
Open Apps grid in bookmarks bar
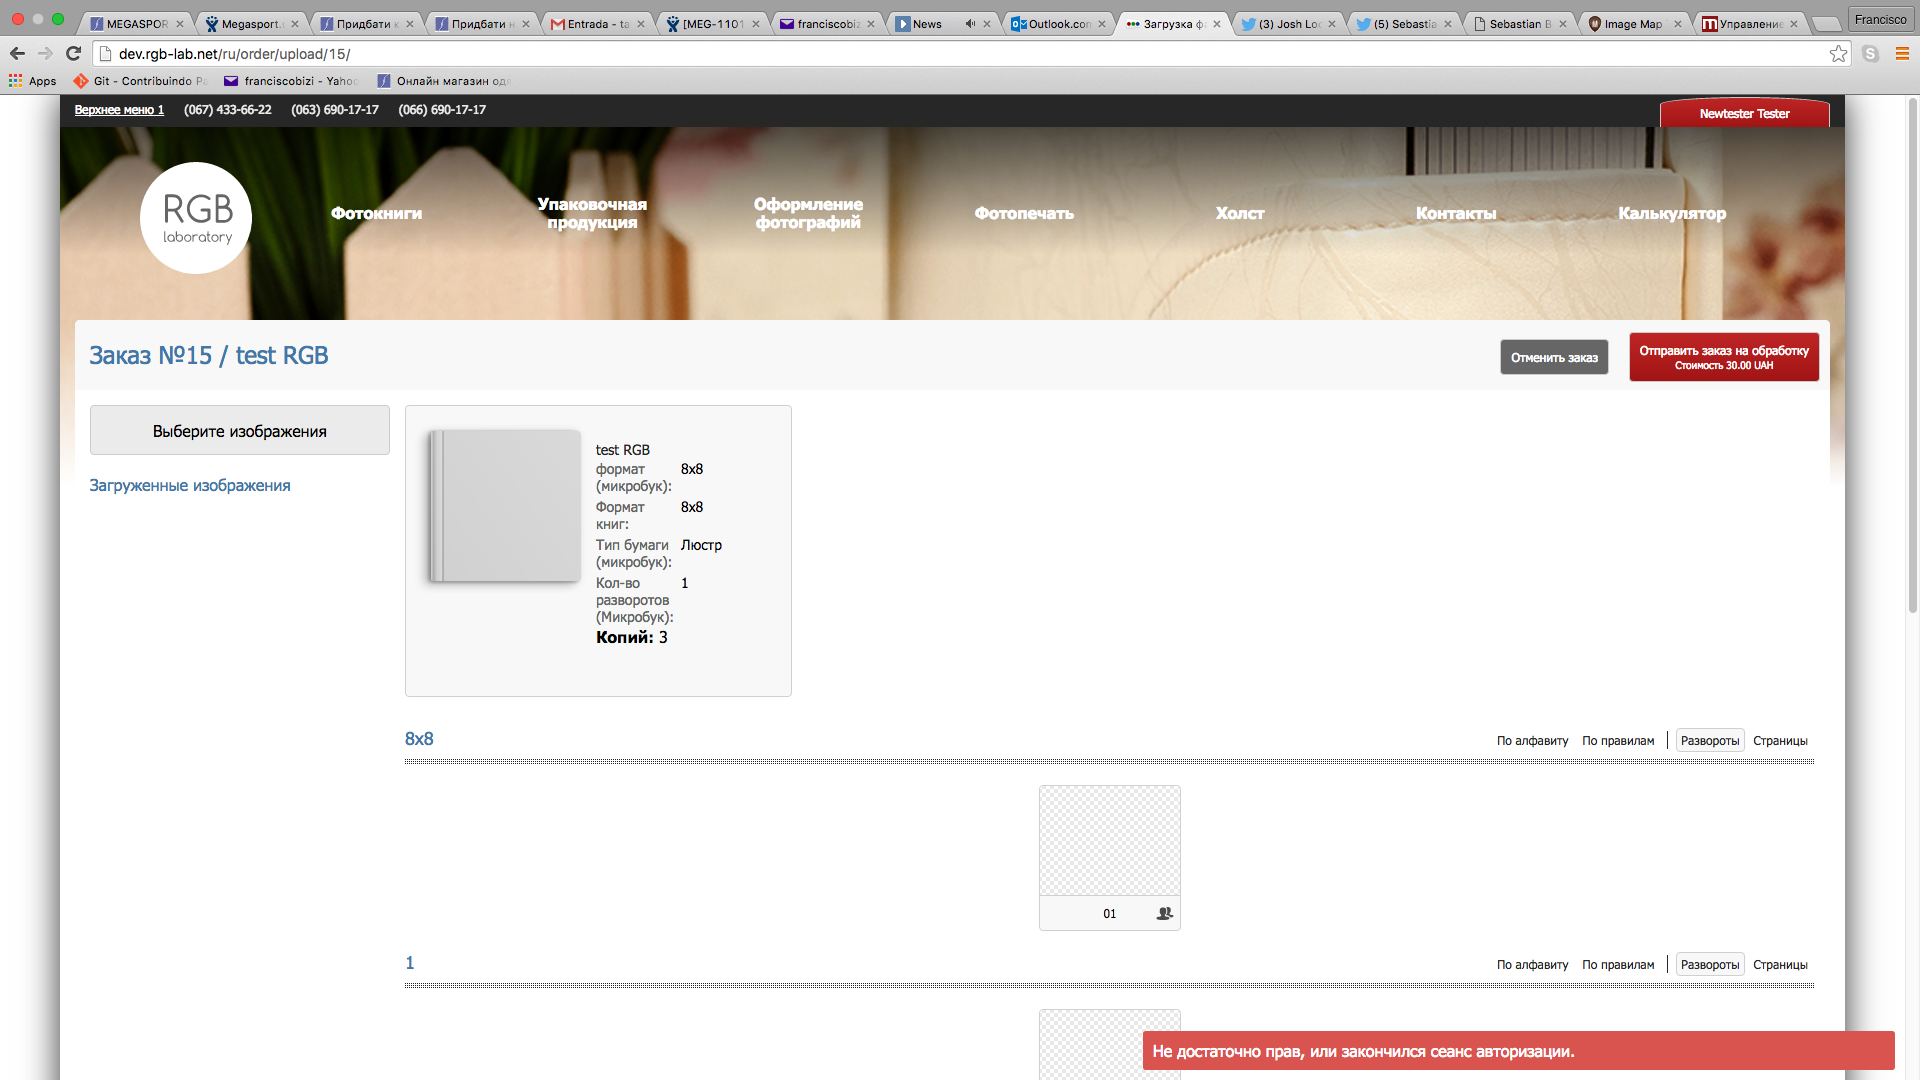(x=32, y=81)
